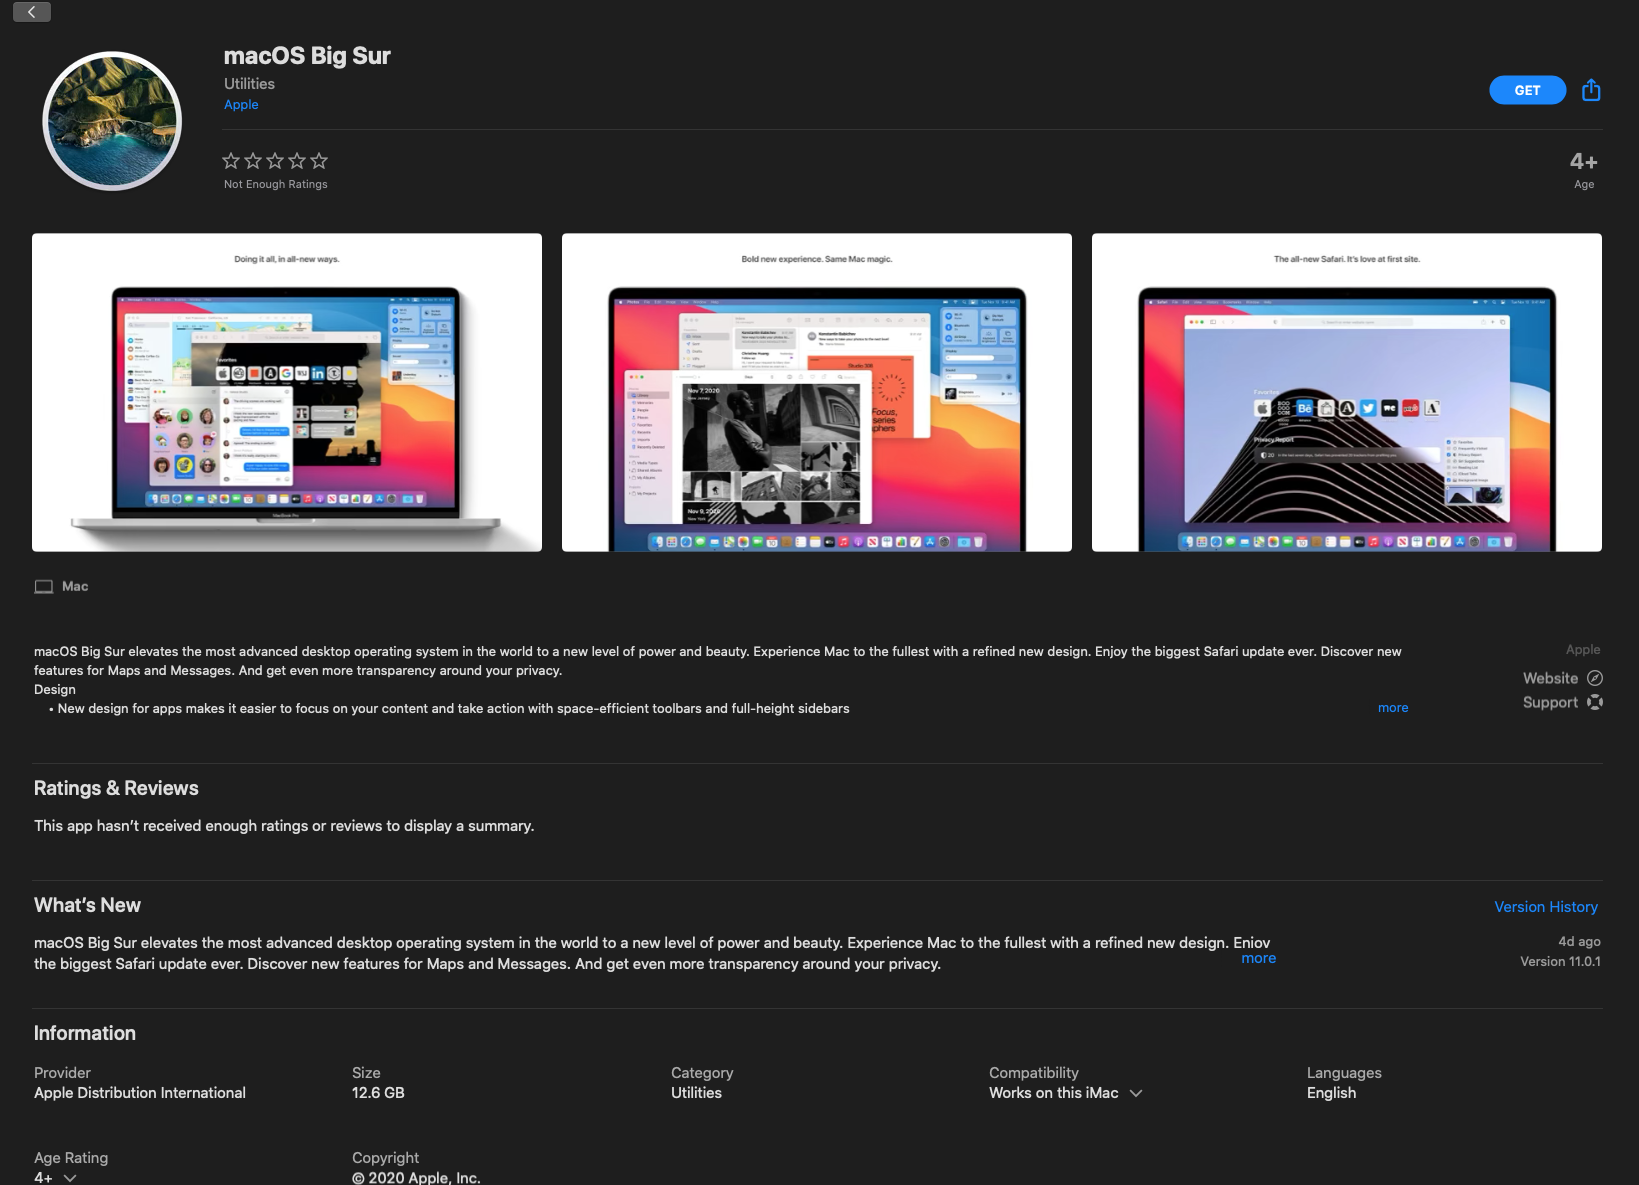Click the Ratings & Reviews heading
1639x1185 pixels.
[116, 788]
